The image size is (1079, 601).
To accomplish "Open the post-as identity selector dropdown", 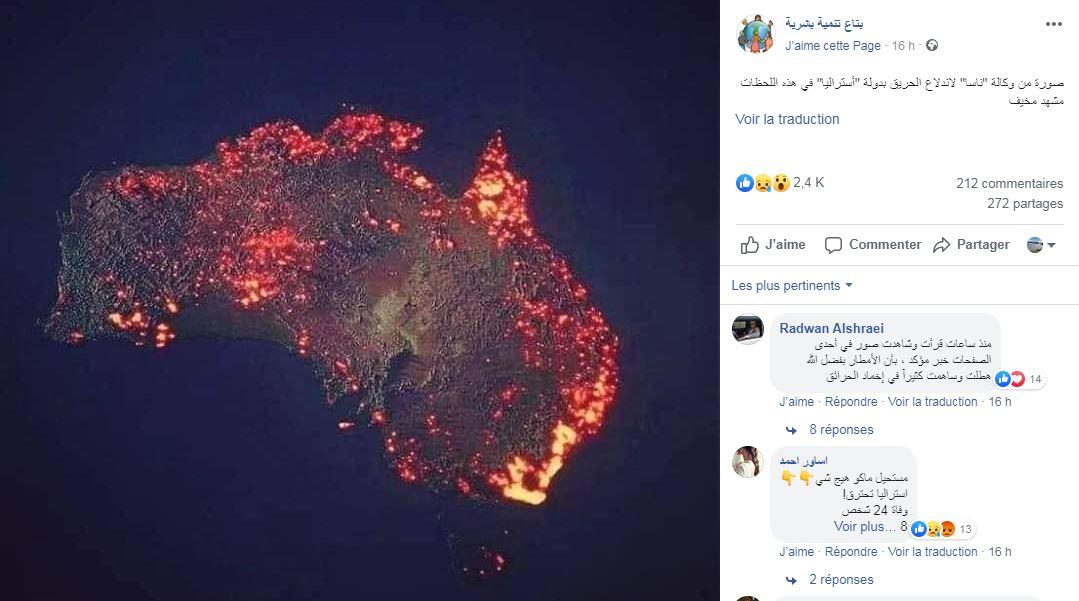I will point(1041,245).
